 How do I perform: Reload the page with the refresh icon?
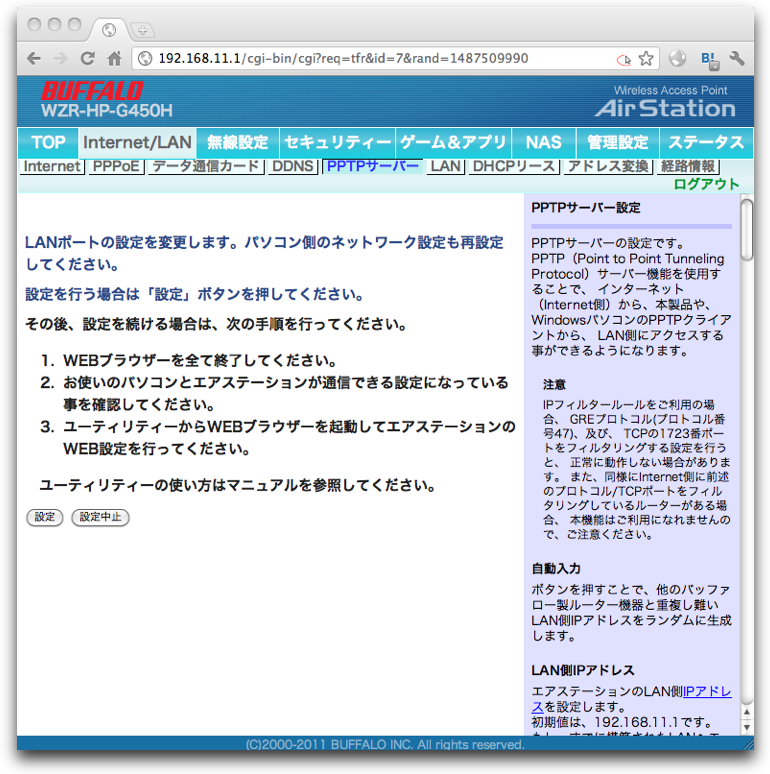tap(87, 59)
